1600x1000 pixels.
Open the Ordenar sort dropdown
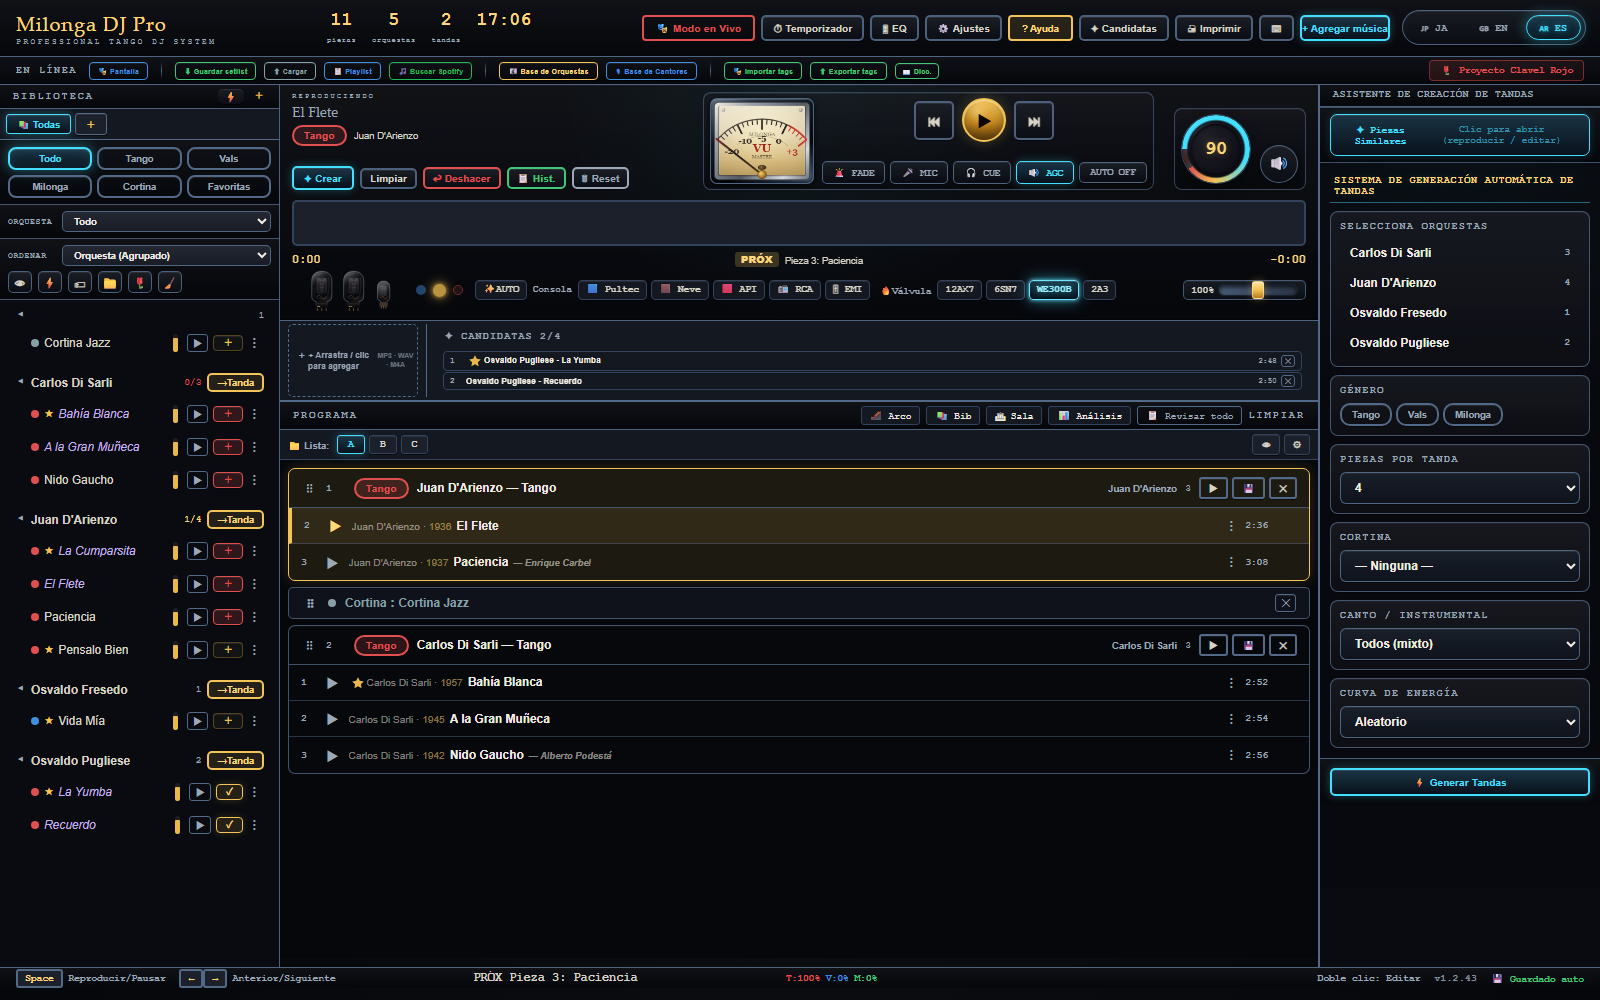pos(166,255)
